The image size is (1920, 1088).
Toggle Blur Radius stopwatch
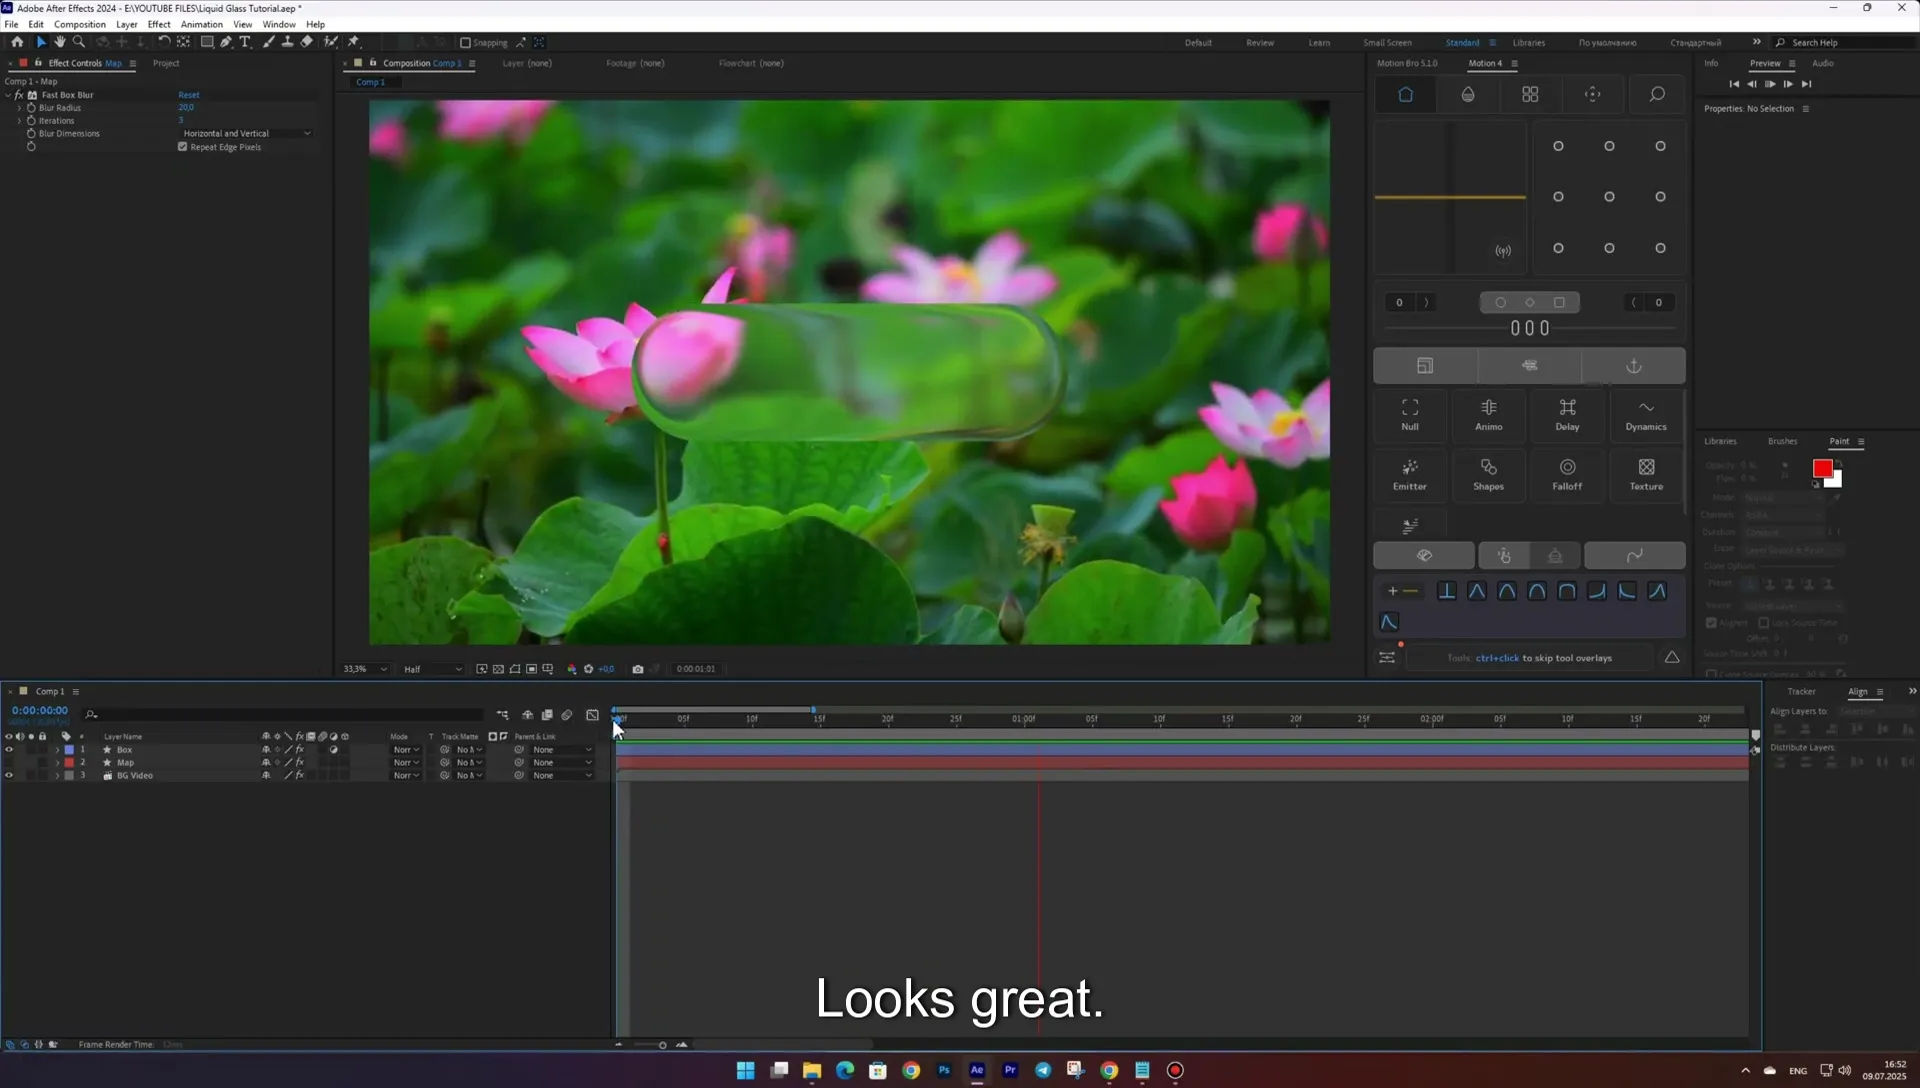31,108
